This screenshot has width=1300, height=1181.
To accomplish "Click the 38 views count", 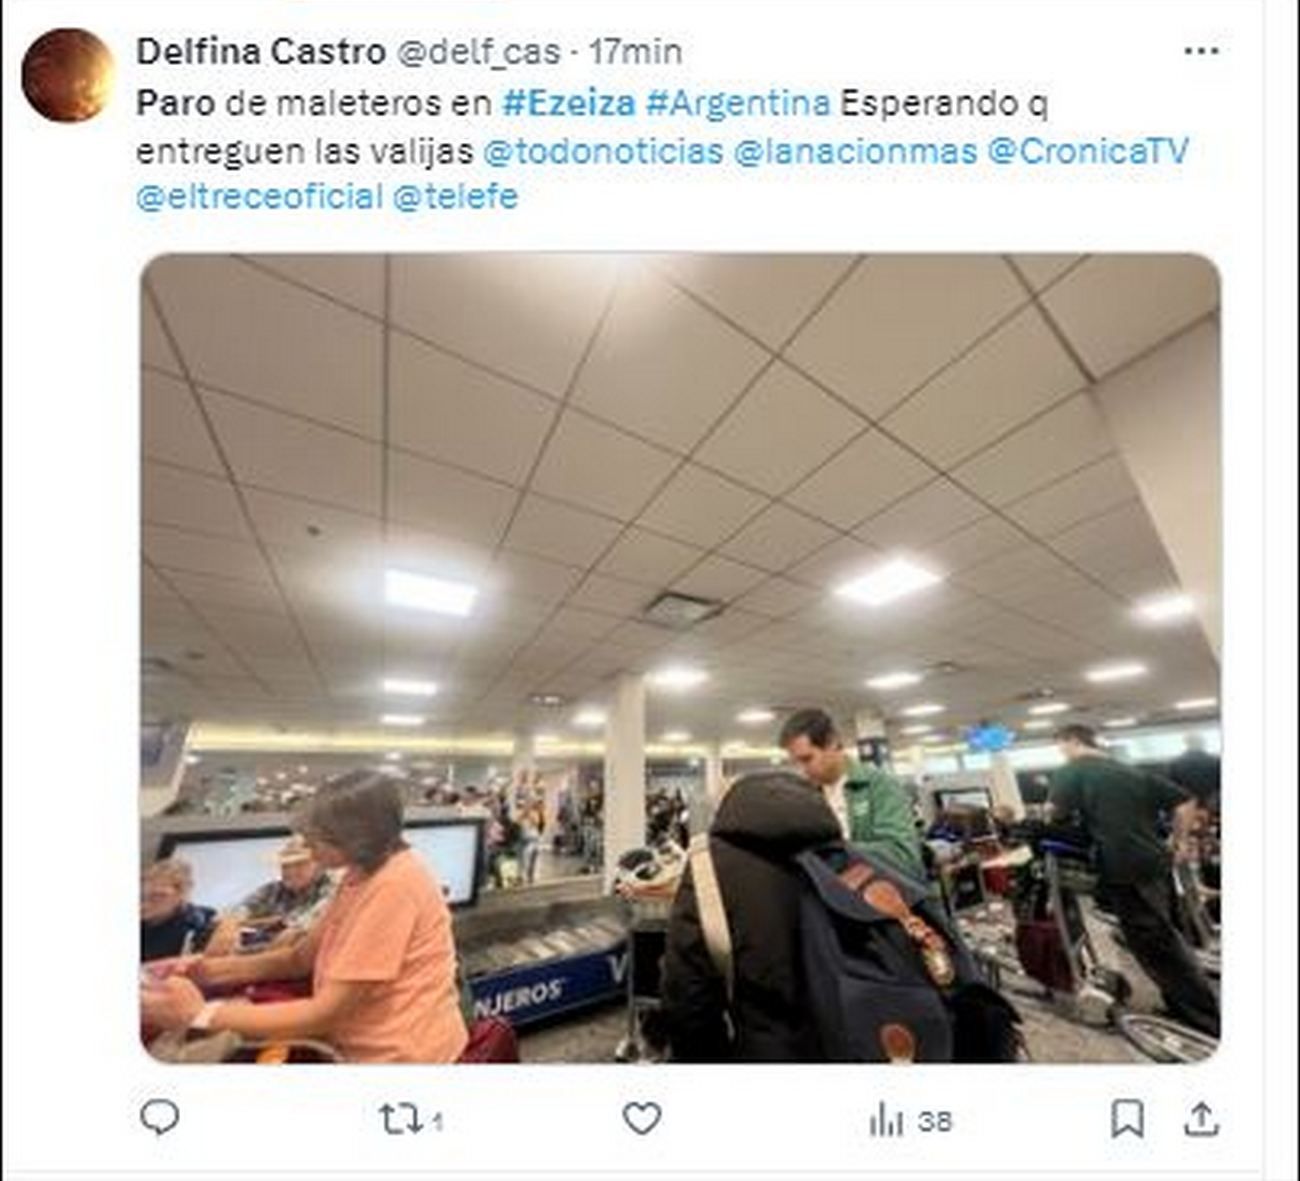I will (x=934, y=1121).
